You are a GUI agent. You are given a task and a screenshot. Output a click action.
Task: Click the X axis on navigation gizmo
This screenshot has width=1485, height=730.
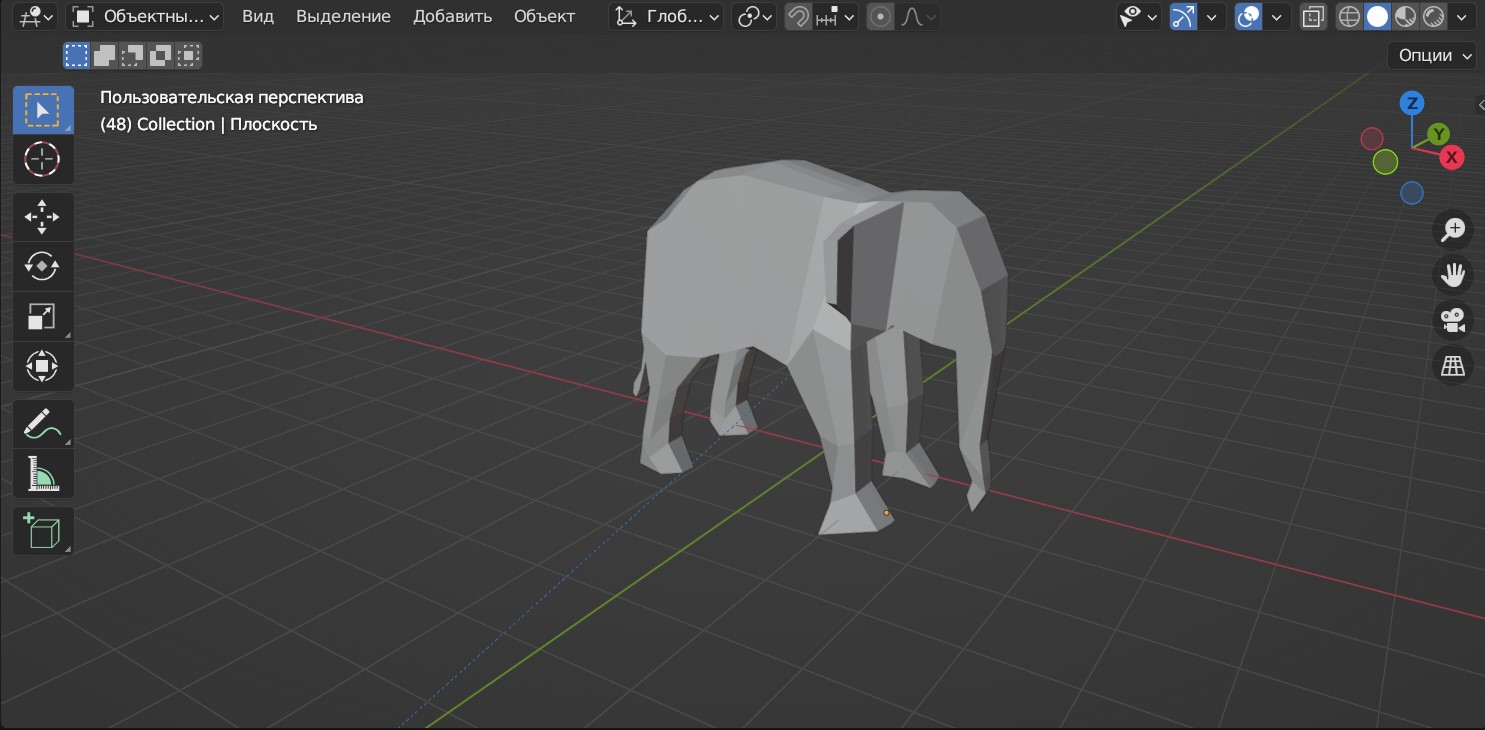click(1452, 157)
